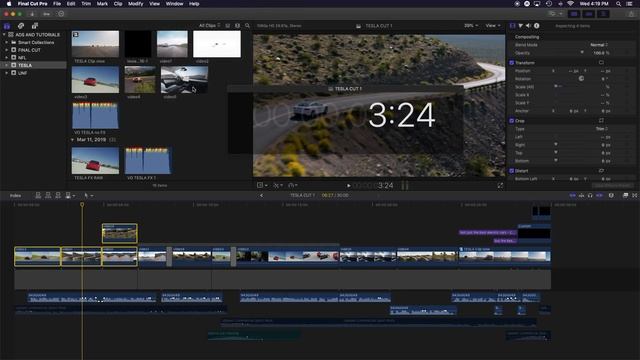Click the browser search magnifier icon
The image size is (640, 360).
point(247,26)
